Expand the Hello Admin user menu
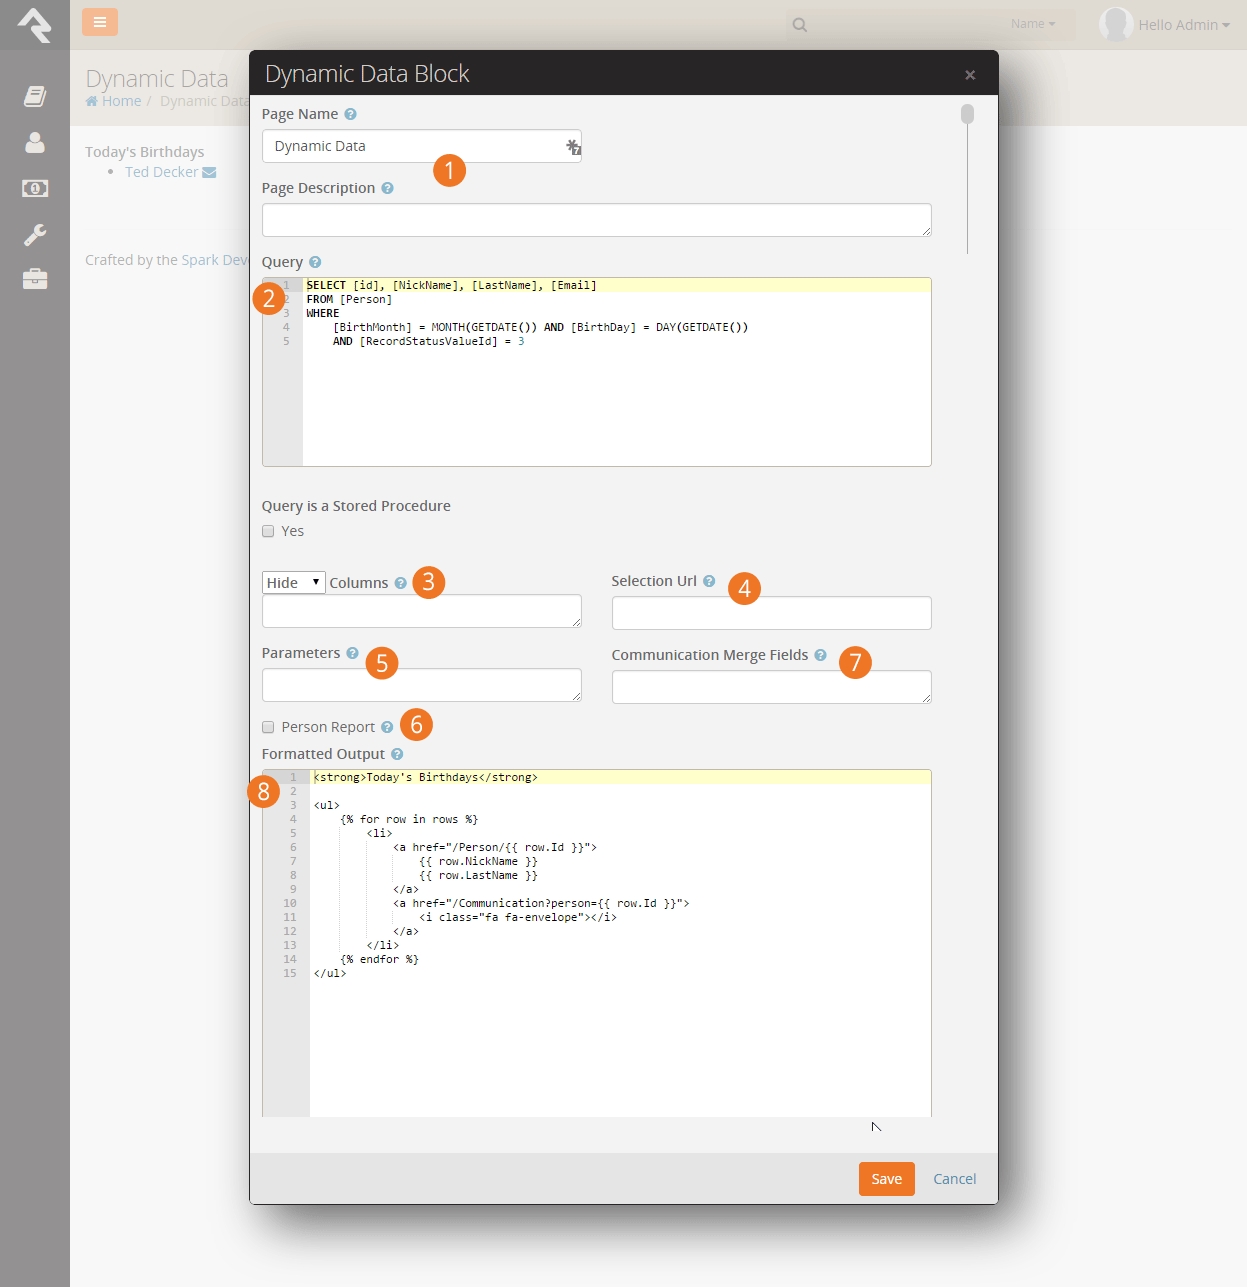This screenshot has height=1287, width=1247. click(x=1184, y=25)
